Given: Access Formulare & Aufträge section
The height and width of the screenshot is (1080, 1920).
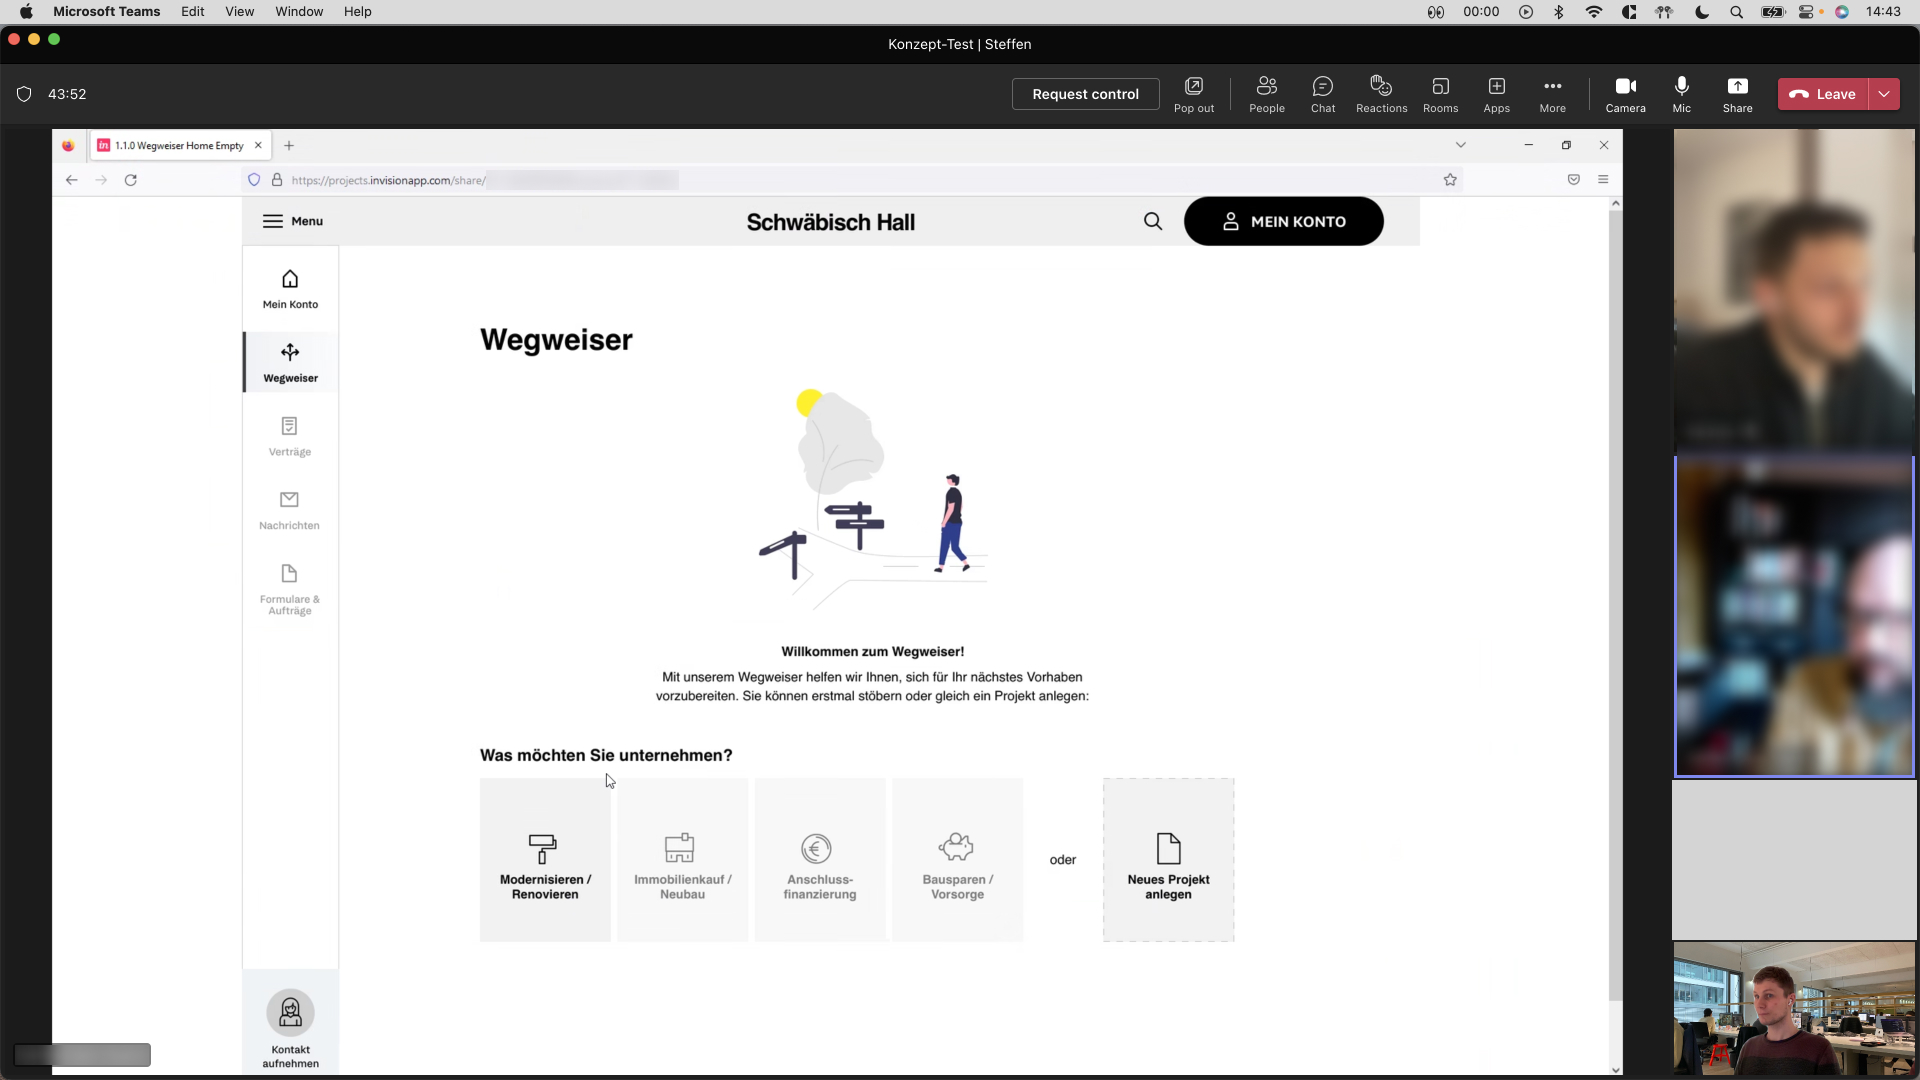Looking at the screenshot, I should pos(290,588).
